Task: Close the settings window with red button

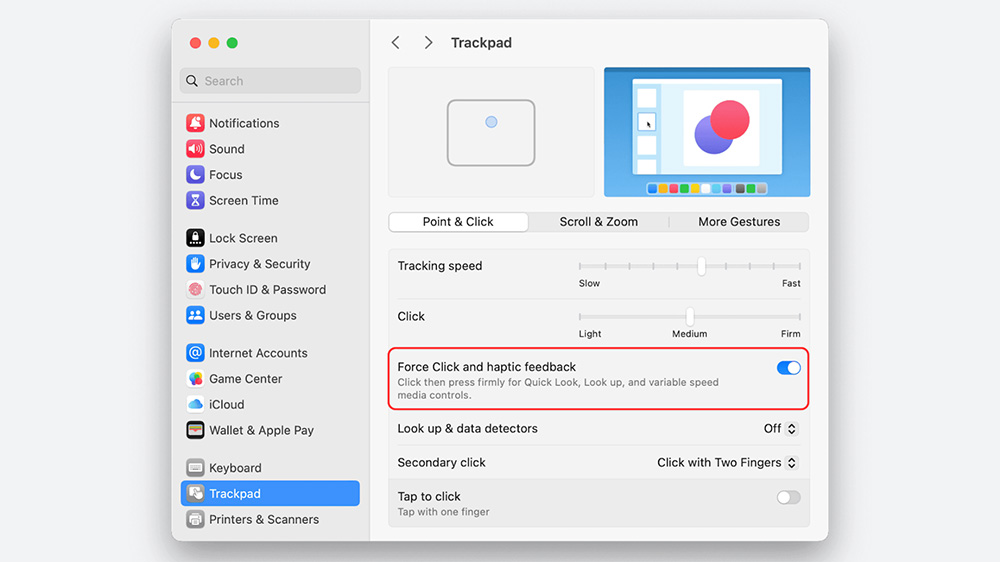Action: 196,43
